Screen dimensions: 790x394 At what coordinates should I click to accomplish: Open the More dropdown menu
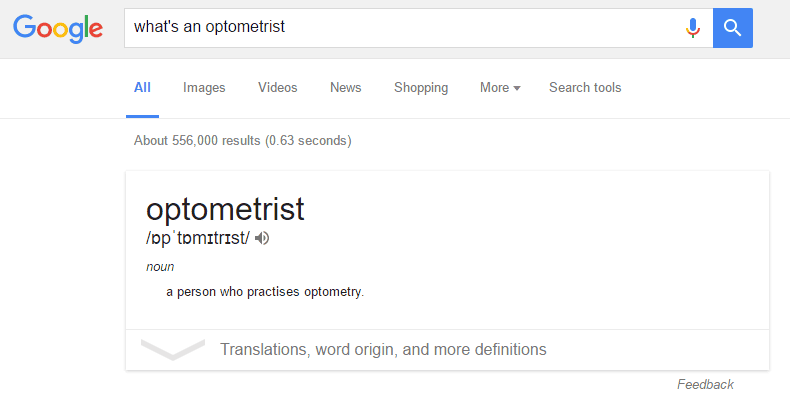[500, 88]
